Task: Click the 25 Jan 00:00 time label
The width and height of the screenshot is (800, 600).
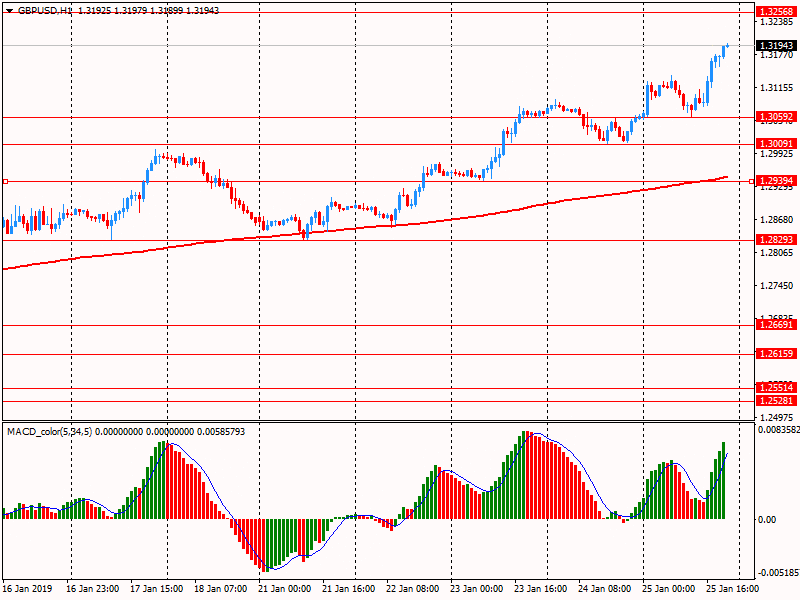Action: pyautogui.click(x=669, y=588)
